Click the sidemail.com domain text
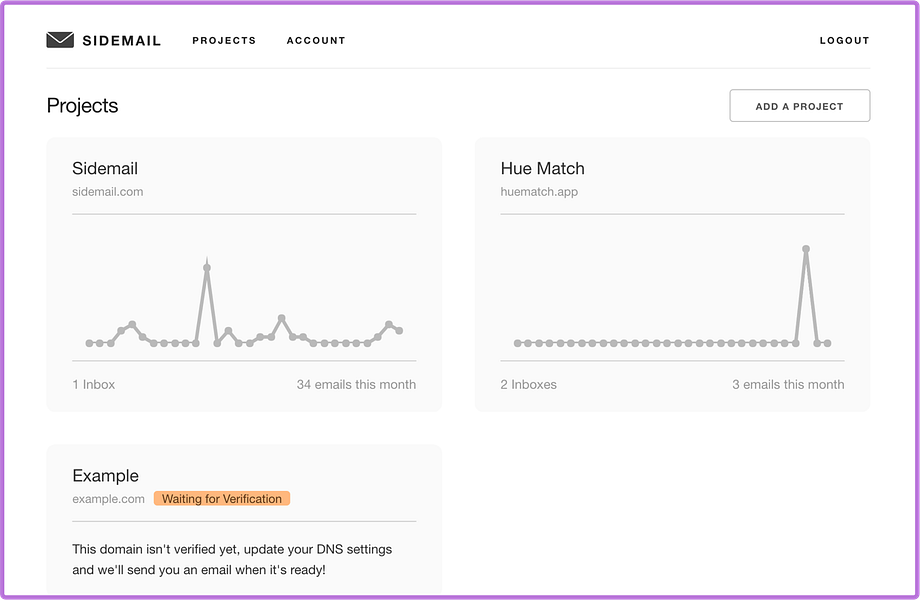Screen dimensions: 920x600 pos(108,191)
